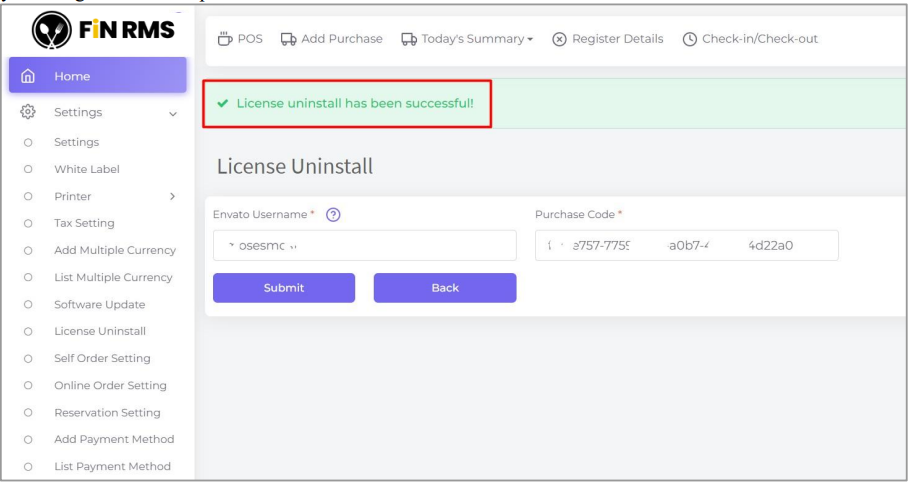909x482 pixels.
Task: Click the Envato Username input field
Action: point(364,246)
